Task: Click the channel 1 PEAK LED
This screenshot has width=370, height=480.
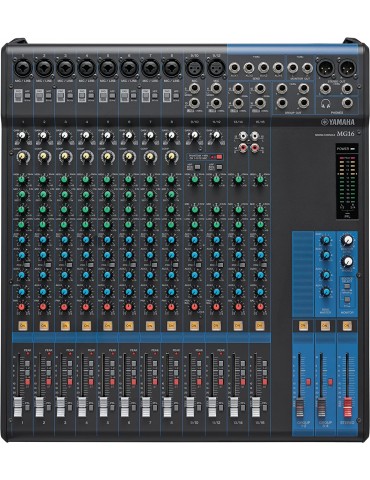Action: pos(28,354)
